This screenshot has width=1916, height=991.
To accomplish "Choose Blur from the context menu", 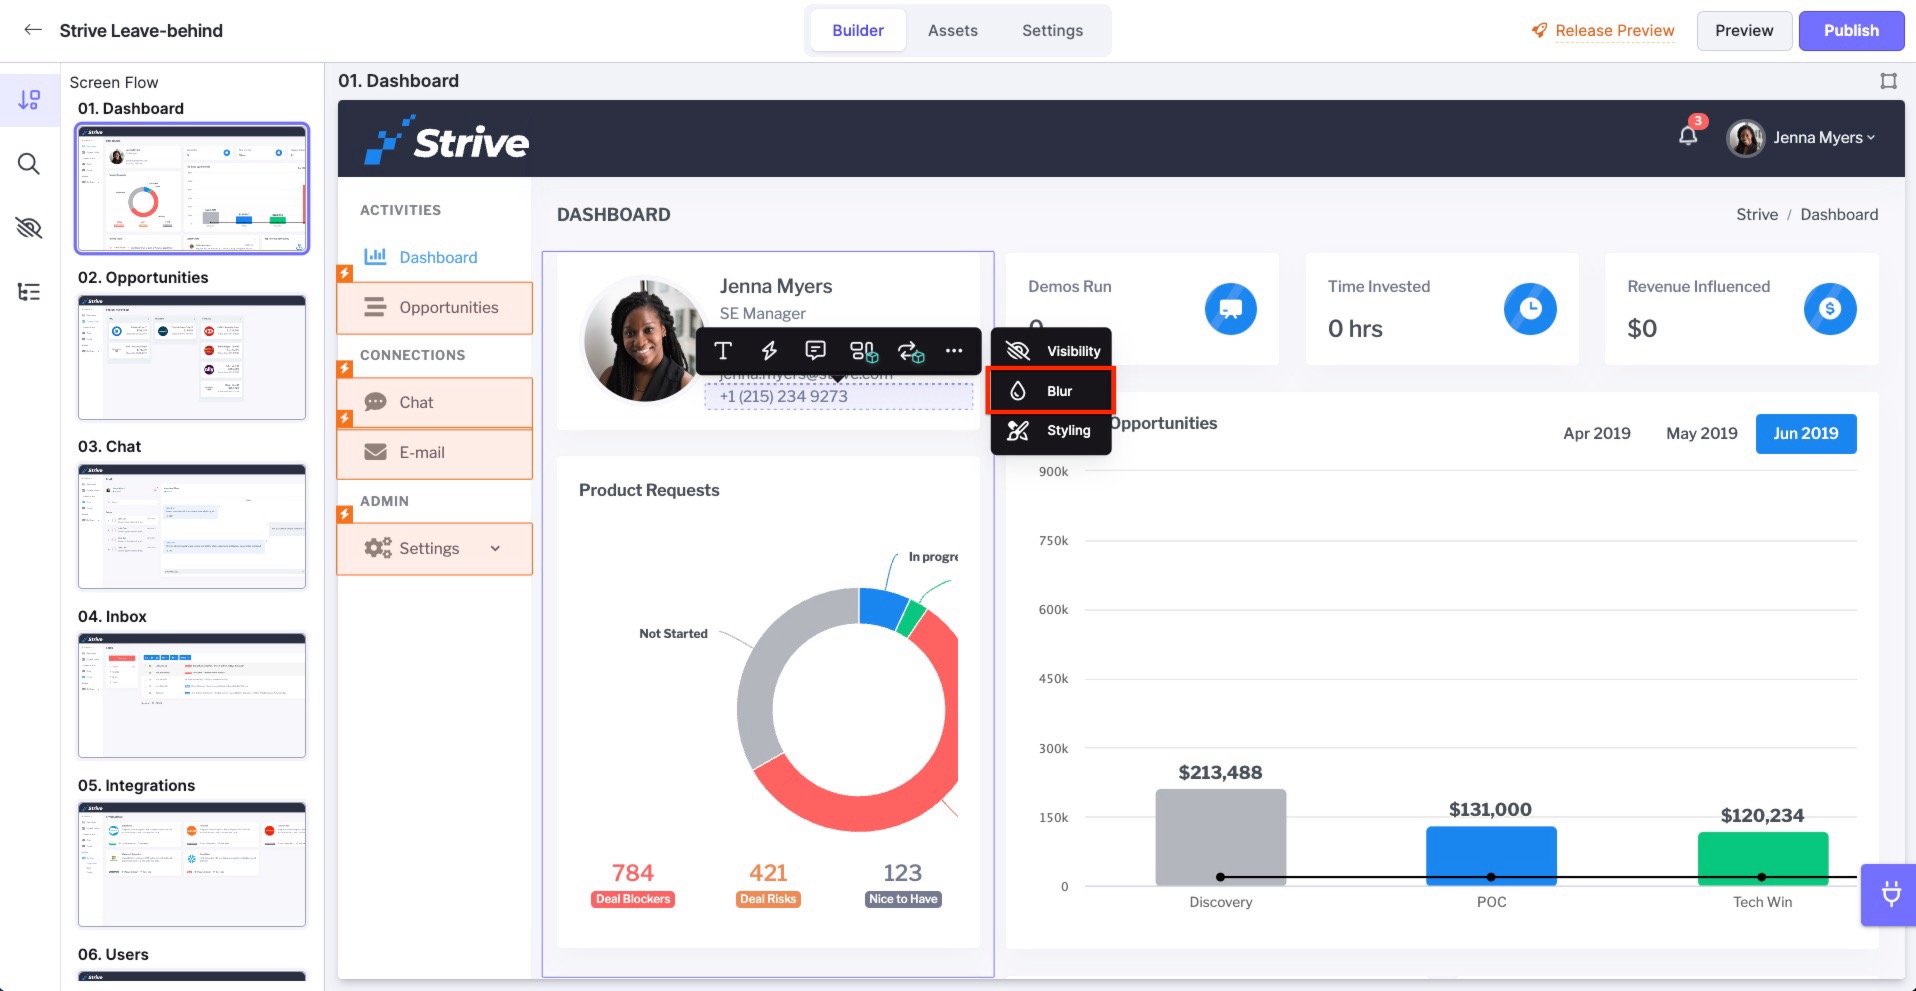I will pos(1051,391).
